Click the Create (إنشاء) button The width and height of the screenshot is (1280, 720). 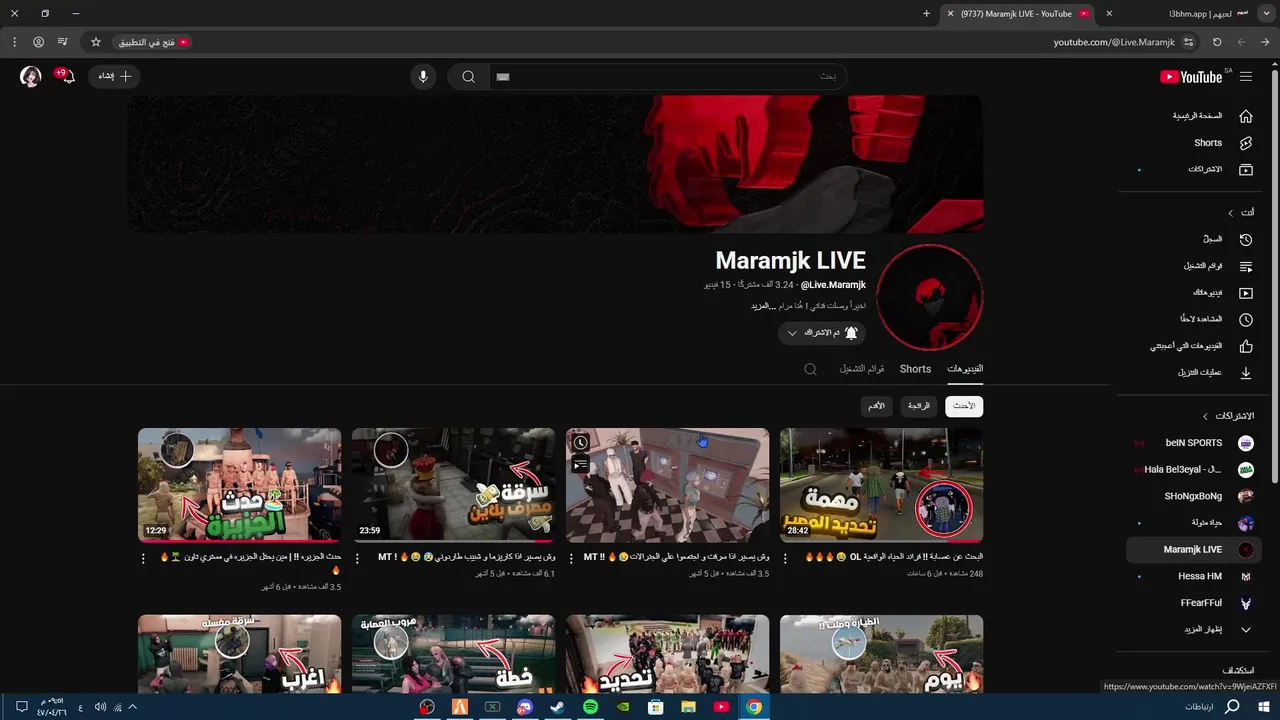(x=112, y=77)
